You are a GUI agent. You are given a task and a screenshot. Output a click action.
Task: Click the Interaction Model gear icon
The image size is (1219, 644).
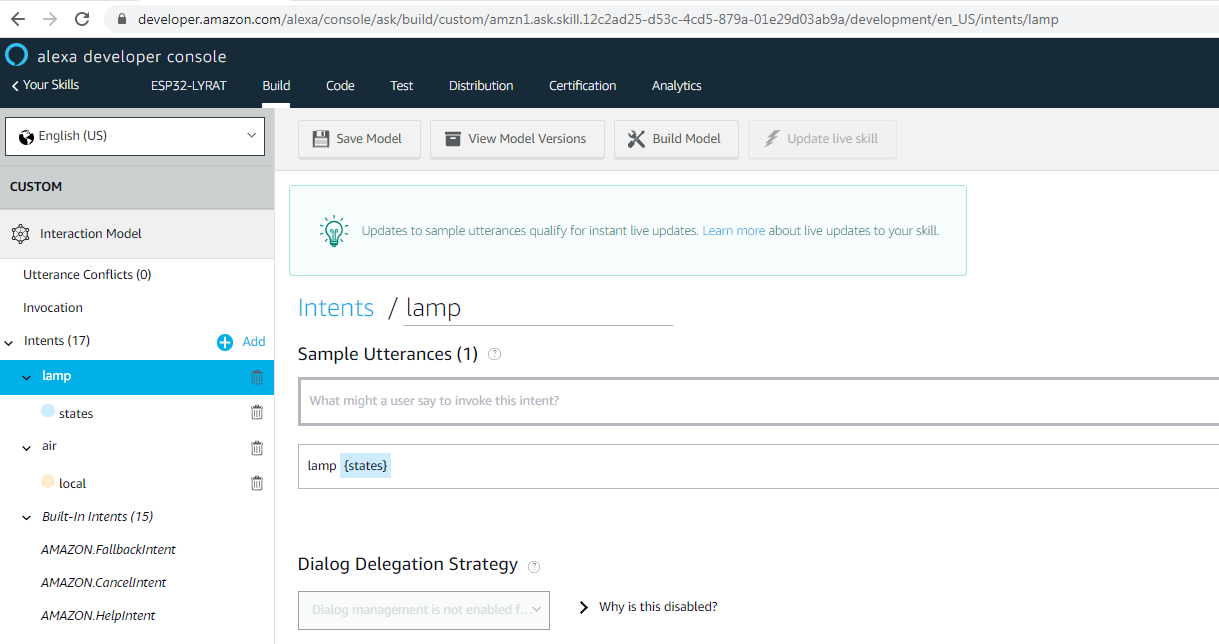20,234
